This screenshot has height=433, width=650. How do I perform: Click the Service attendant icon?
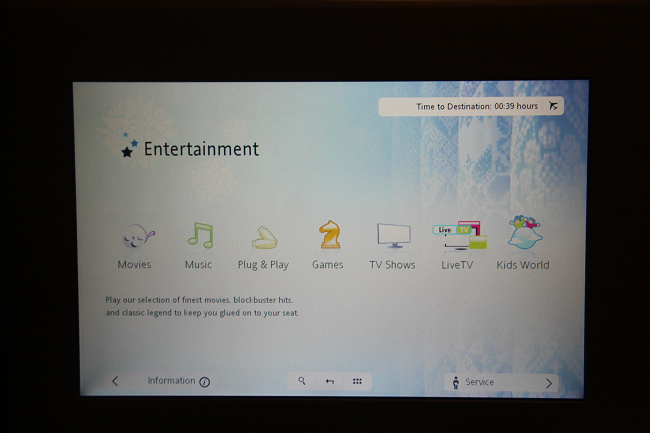click(x=456, y=382)
